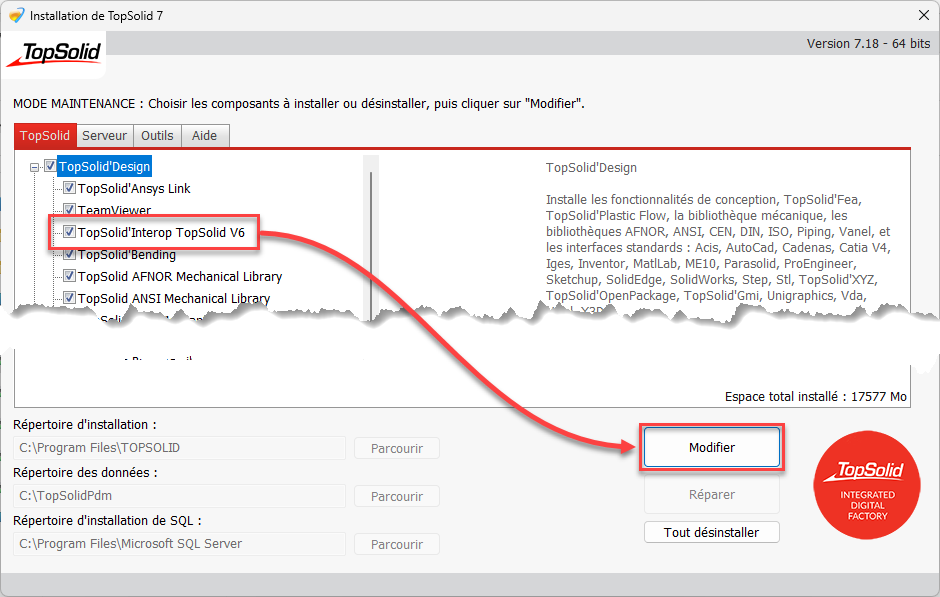Image resolution: width=940 pixels, height=597 pixels.
Task: Open the Aide tab
Action: coord(204,136)
